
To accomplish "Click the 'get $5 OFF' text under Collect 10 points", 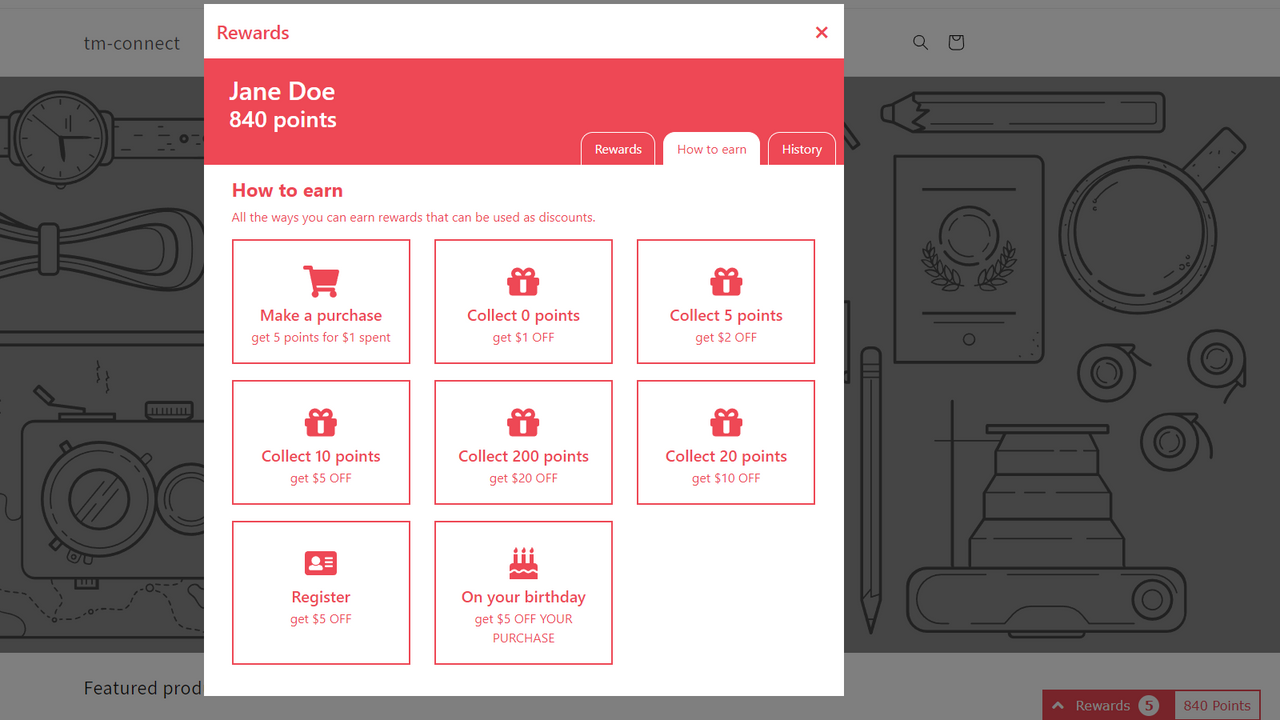I will [321, 479].
